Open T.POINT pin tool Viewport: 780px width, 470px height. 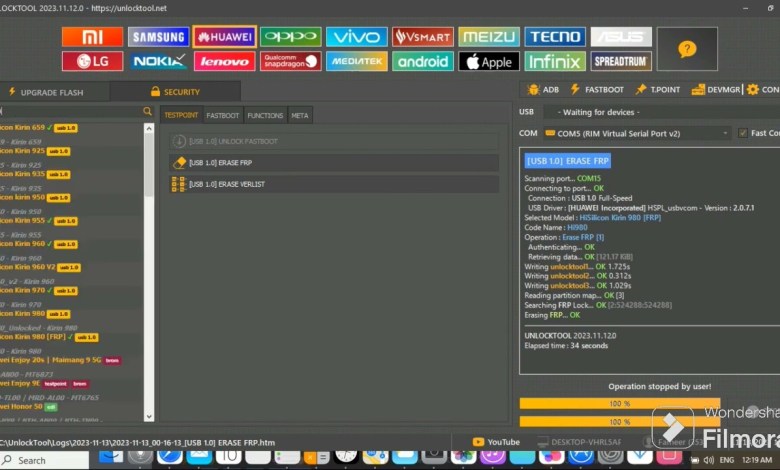[657, 90]
